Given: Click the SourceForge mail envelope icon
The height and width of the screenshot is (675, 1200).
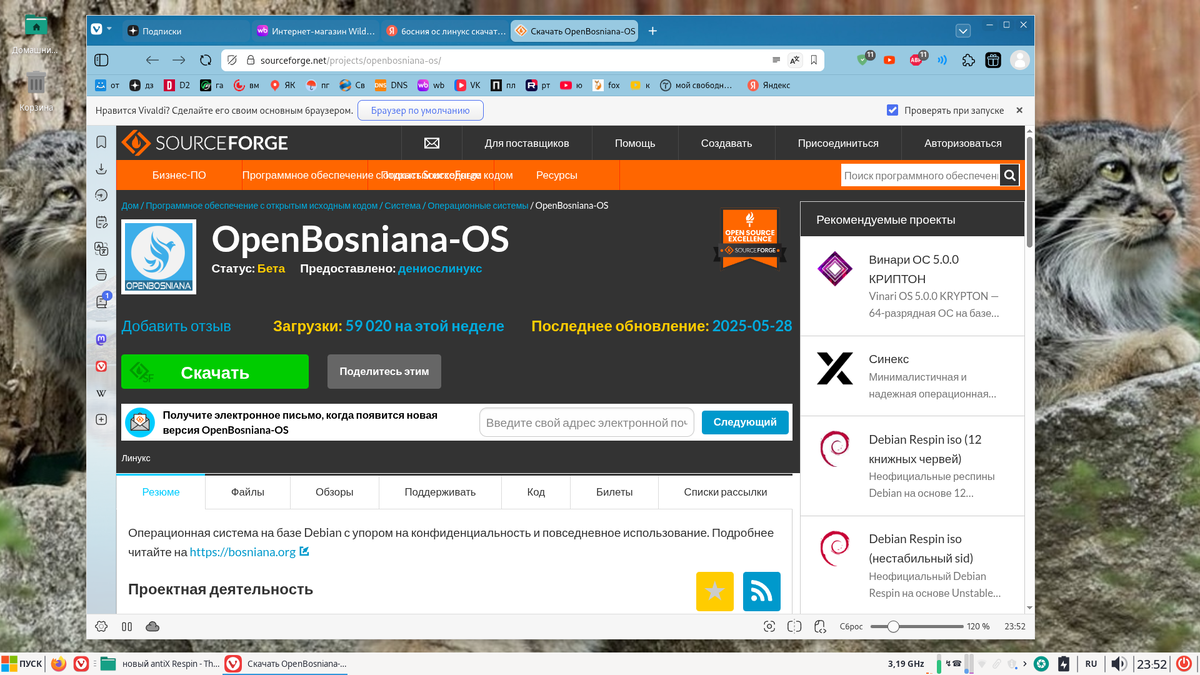Looking at the screenshot, I should coord(432,143).
